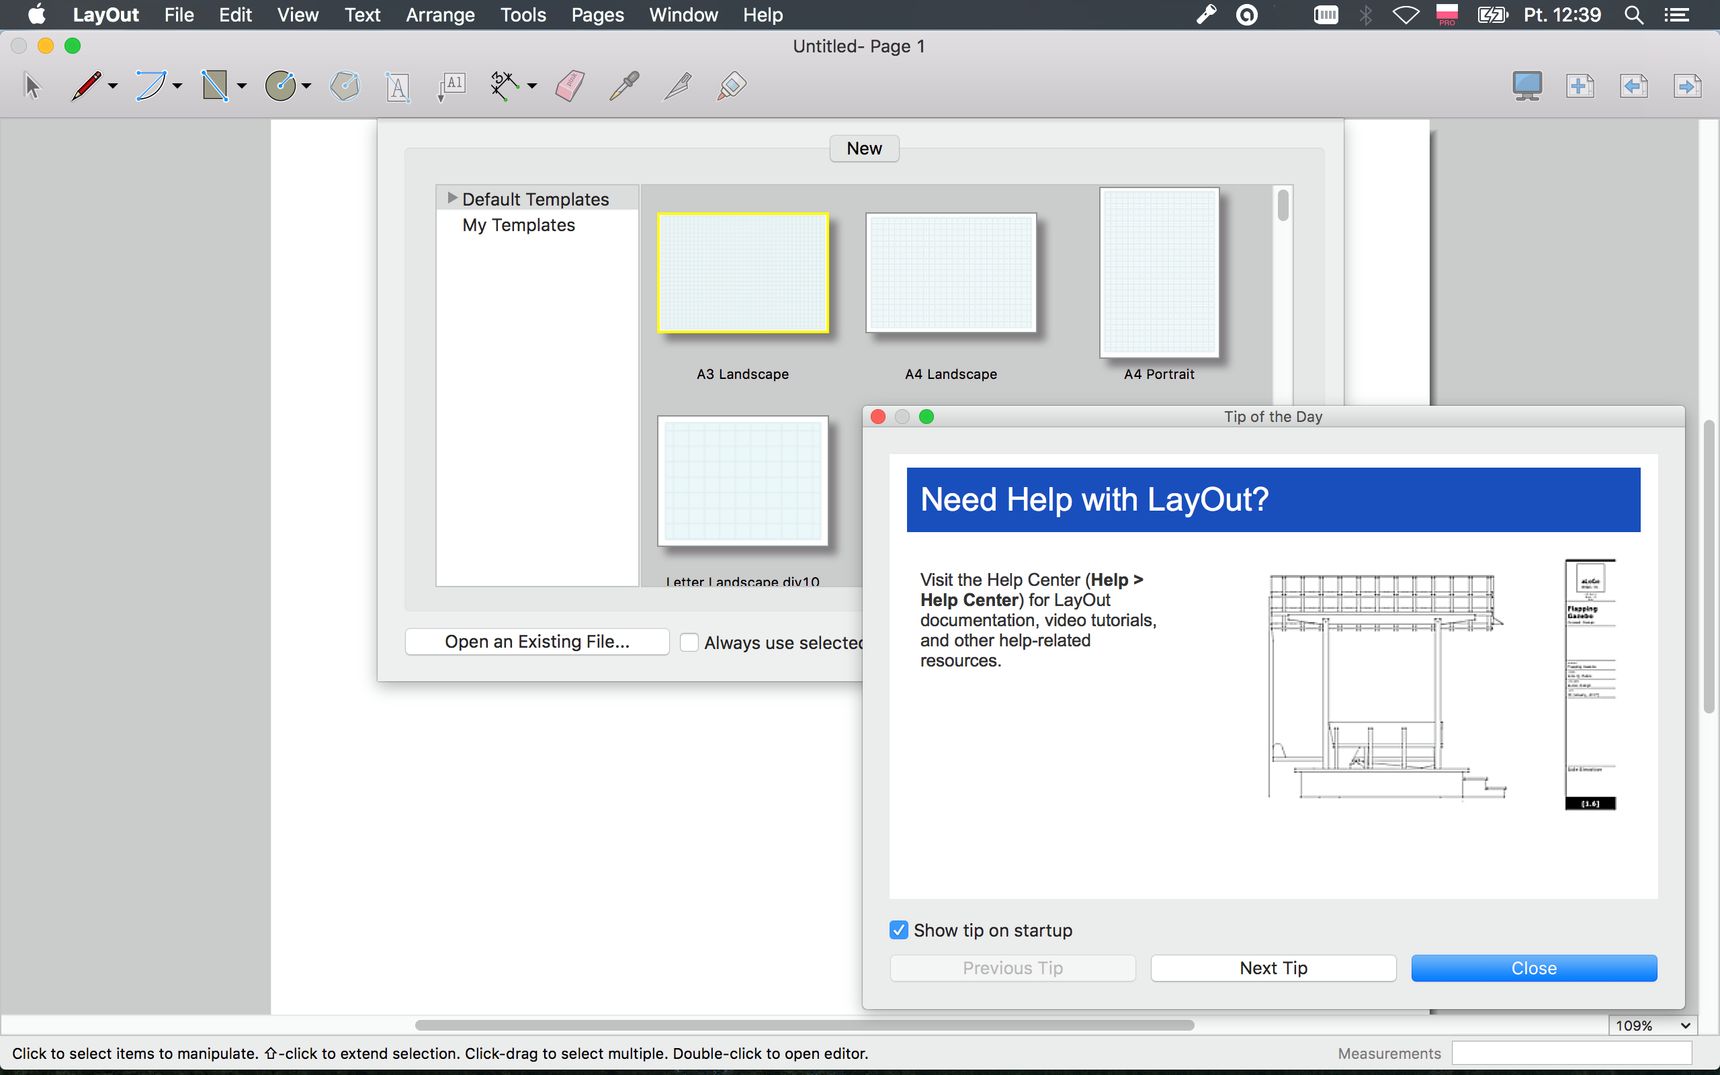Uncheck Show tip on startup
1720x1075 pixels.
899,930
